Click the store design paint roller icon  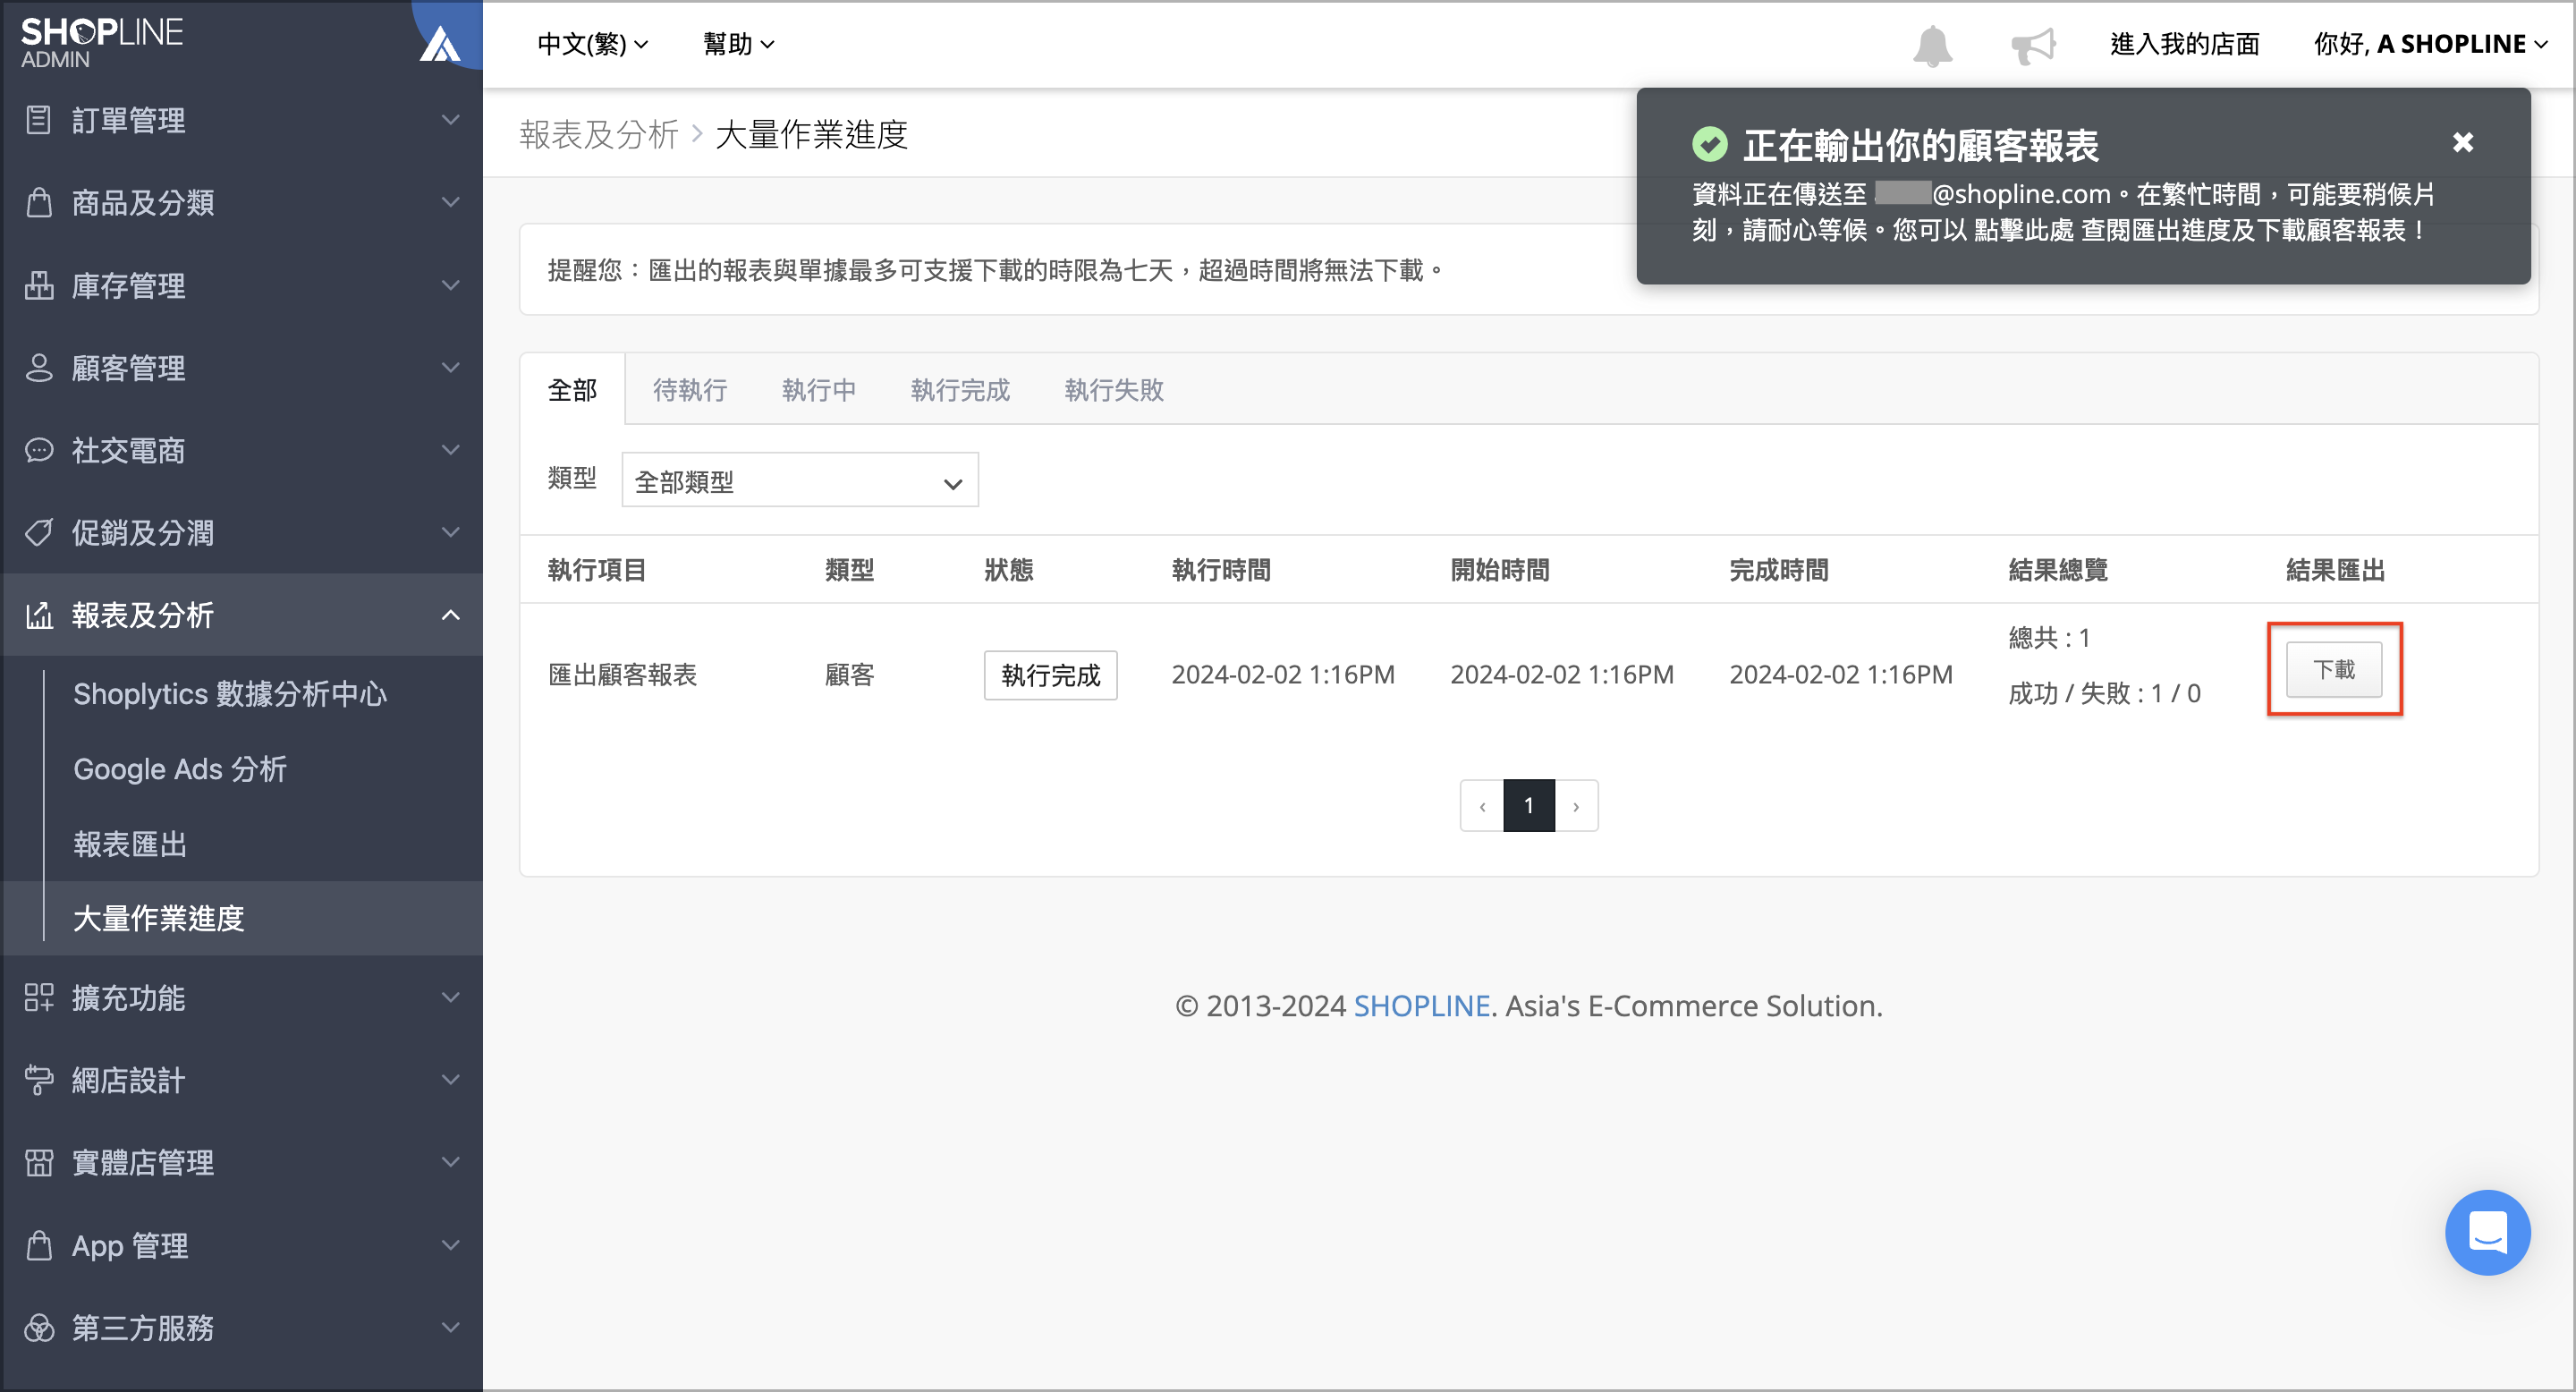(39, 1080)
